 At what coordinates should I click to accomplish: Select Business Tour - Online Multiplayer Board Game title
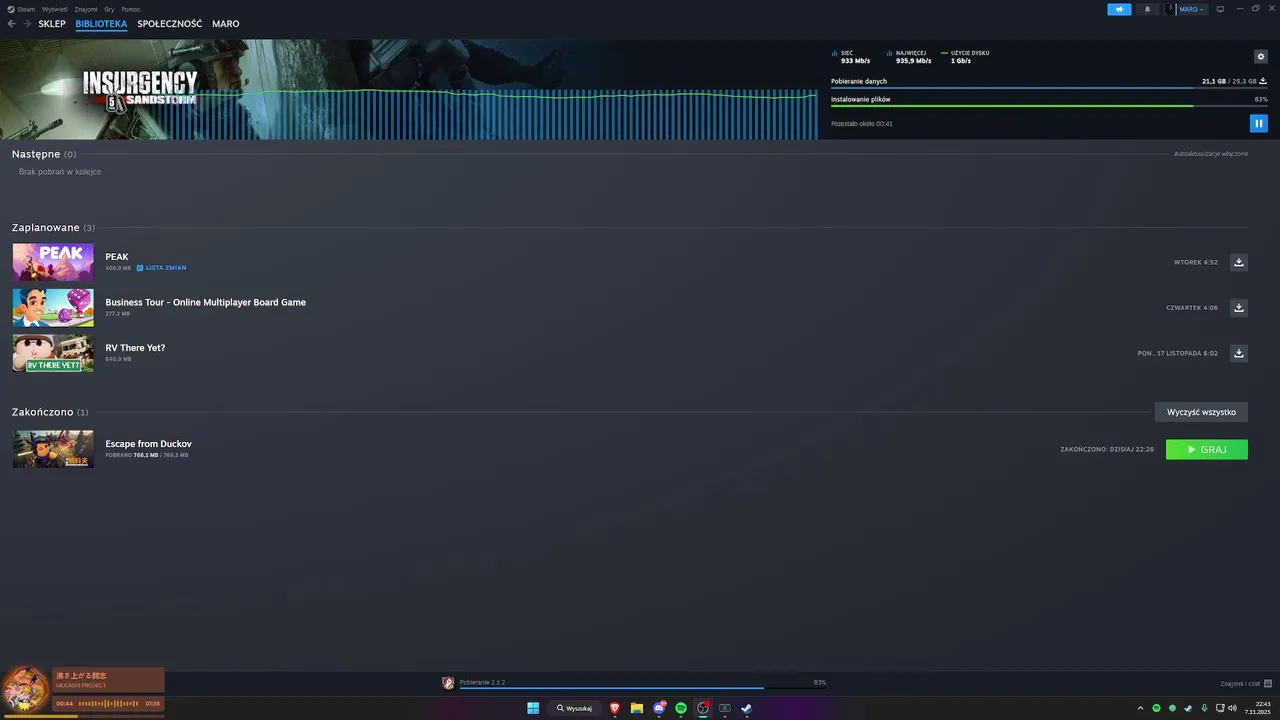206,302
